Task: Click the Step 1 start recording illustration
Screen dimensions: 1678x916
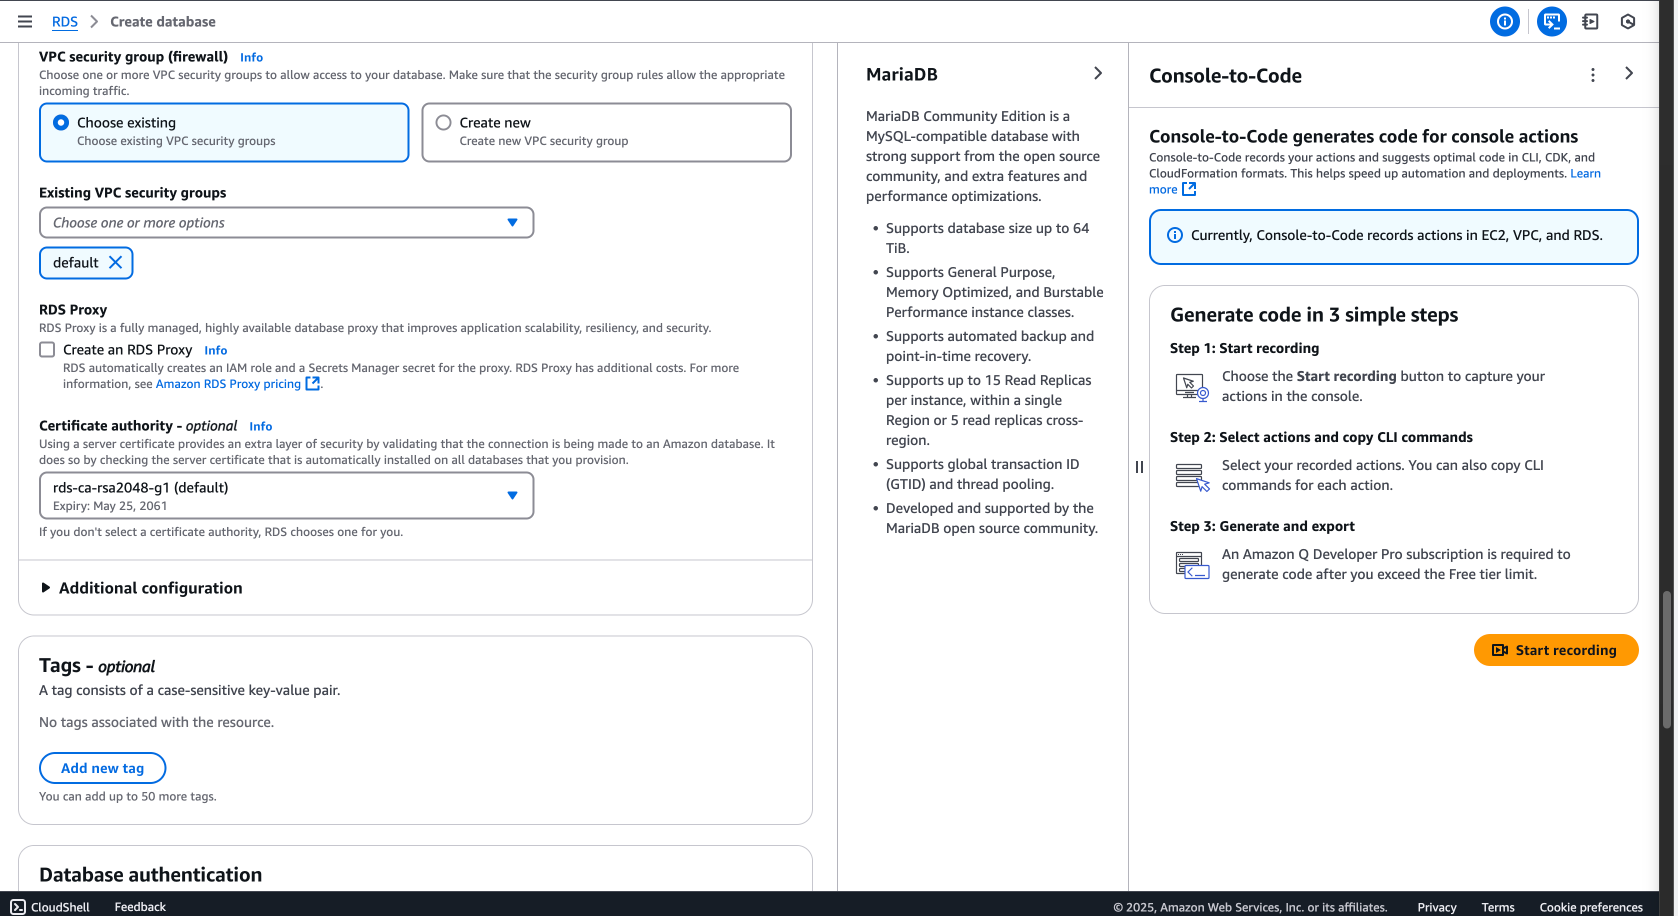Action: [x=1192, y=387]
